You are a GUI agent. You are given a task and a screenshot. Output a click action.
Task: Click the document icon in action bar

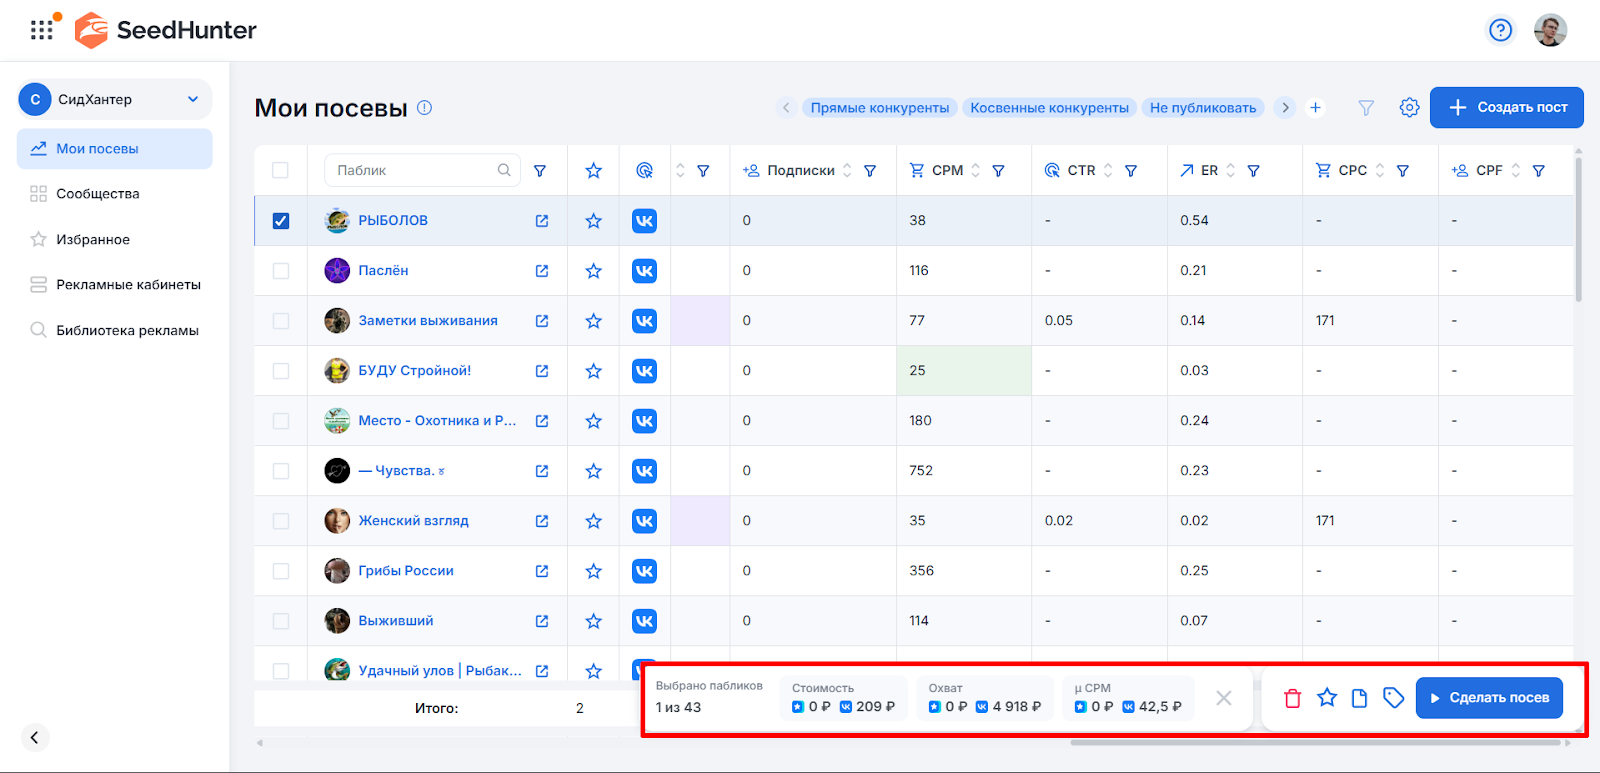tap(1359, 698)
